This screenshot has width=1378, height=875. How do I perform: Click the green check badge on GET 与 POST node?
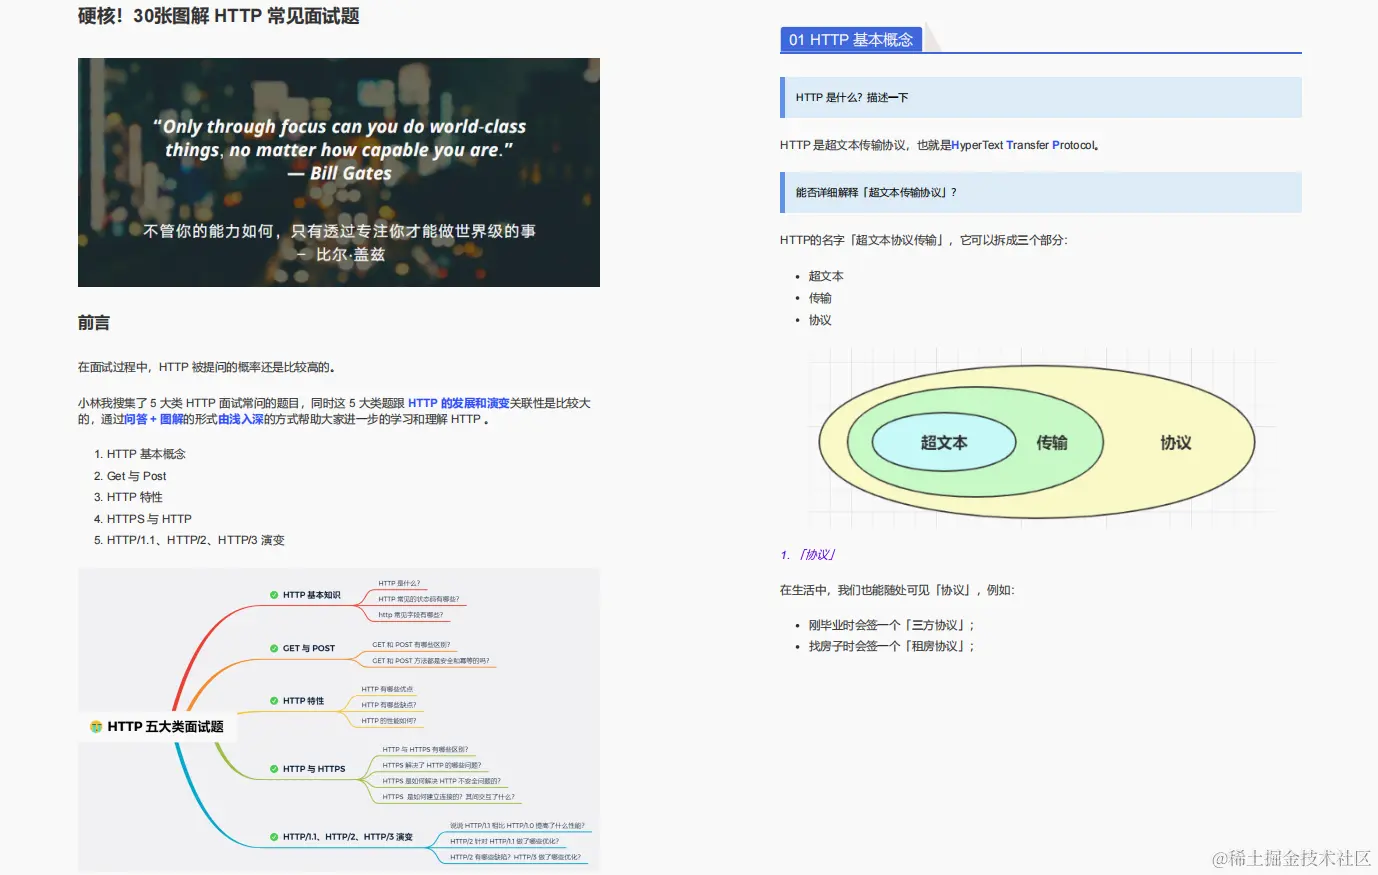[x=272, y=648]
